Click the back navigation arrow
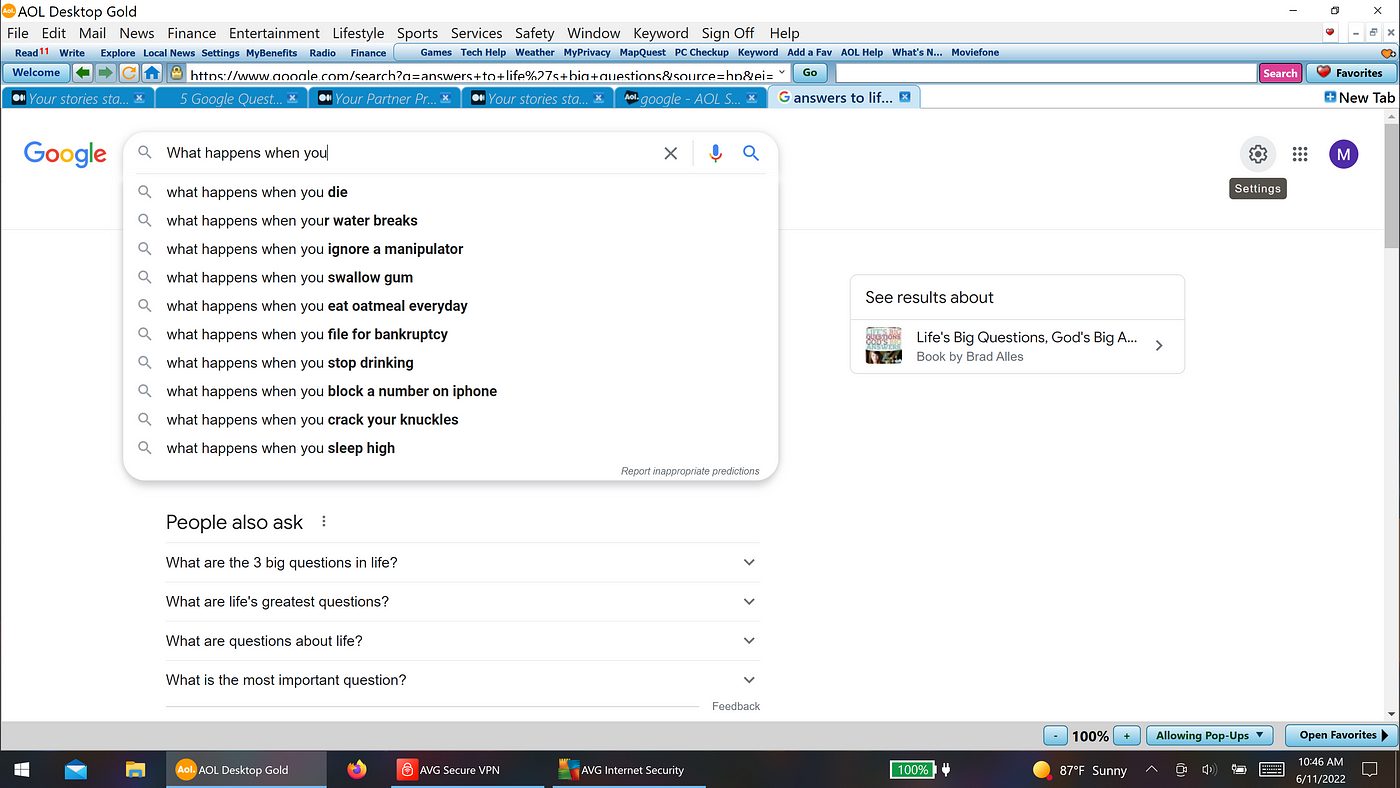 [x=83, y=73]
